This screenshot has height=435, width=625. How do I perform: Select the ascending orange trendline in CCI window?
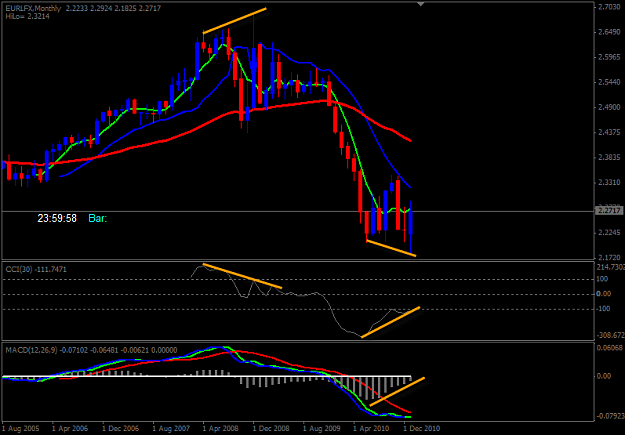391,322
